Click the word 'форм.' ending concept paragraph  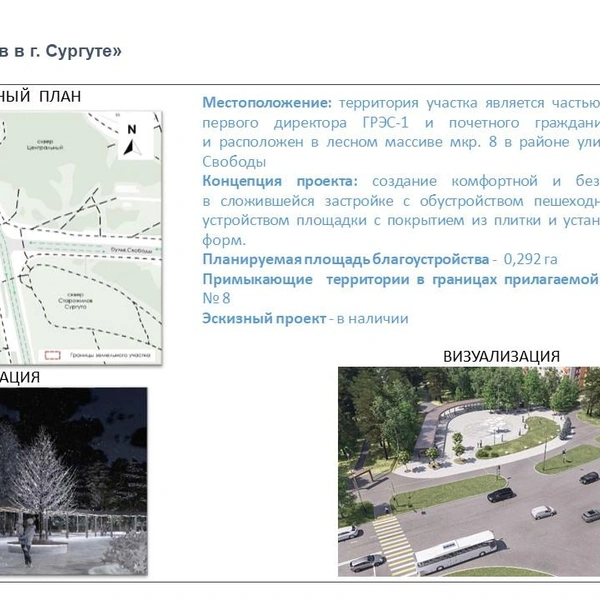pyautogui.click(x=224, y=240)
